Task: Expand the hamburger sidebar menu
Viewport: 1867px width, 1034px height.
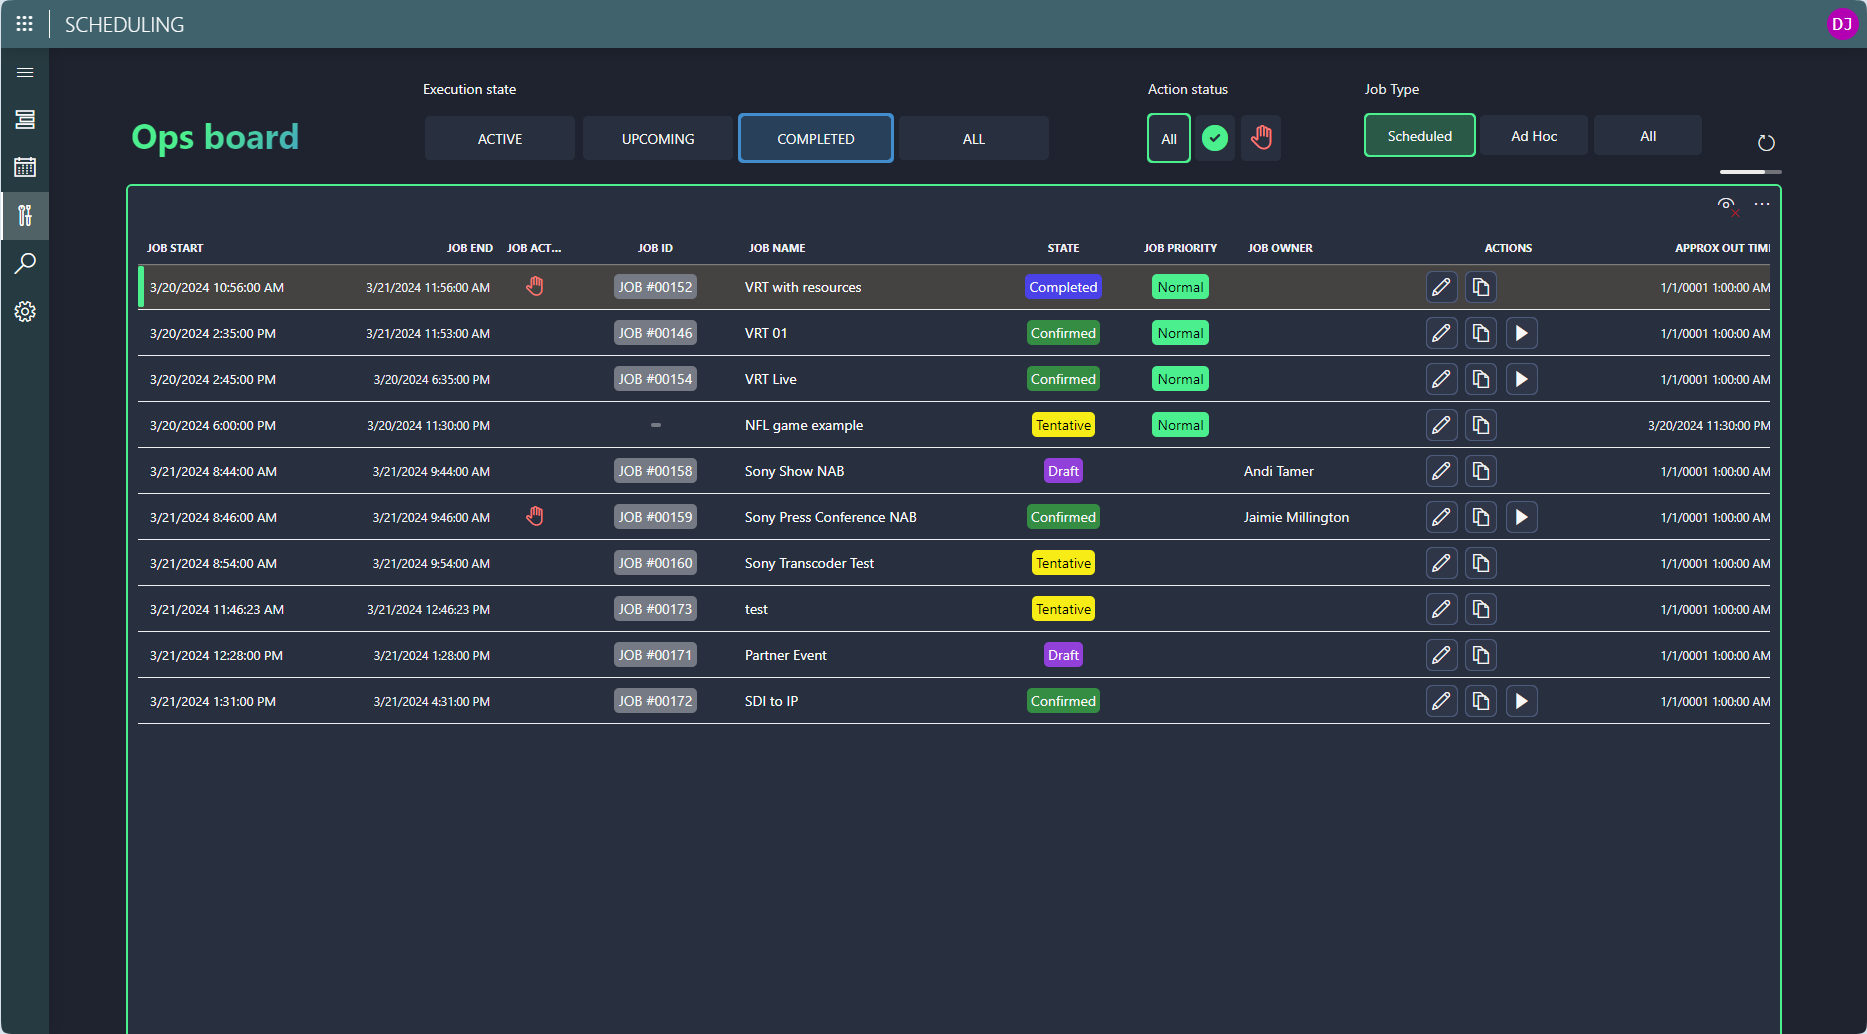Action: coord(25,73)
